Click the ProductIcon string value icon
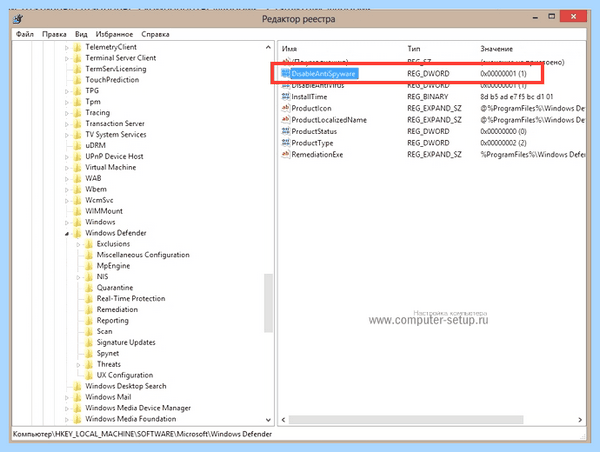The image size is (600, 452). tap(285, 108)
